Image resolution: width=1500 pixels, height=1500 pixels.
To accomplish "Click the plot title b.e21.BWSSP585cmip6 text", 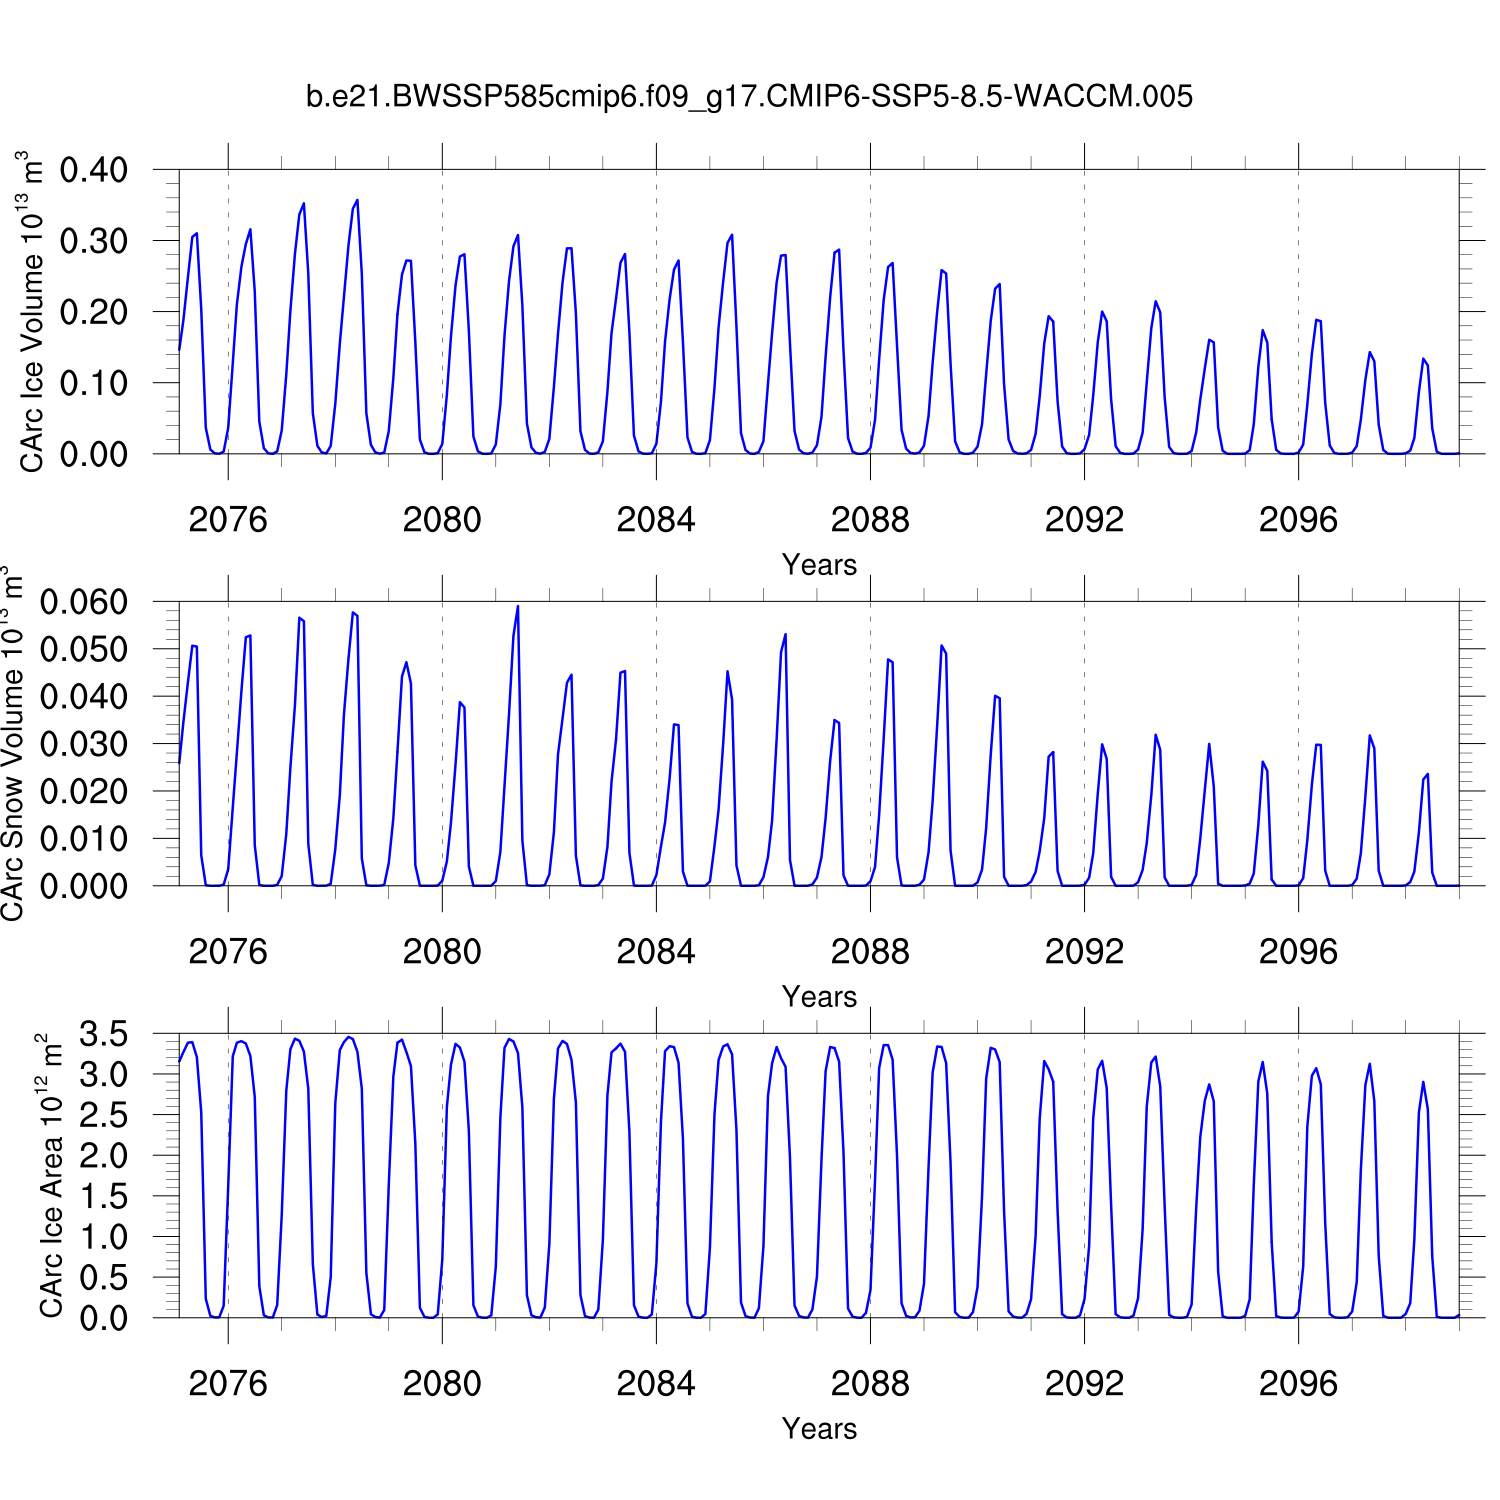I will (749, 97).
